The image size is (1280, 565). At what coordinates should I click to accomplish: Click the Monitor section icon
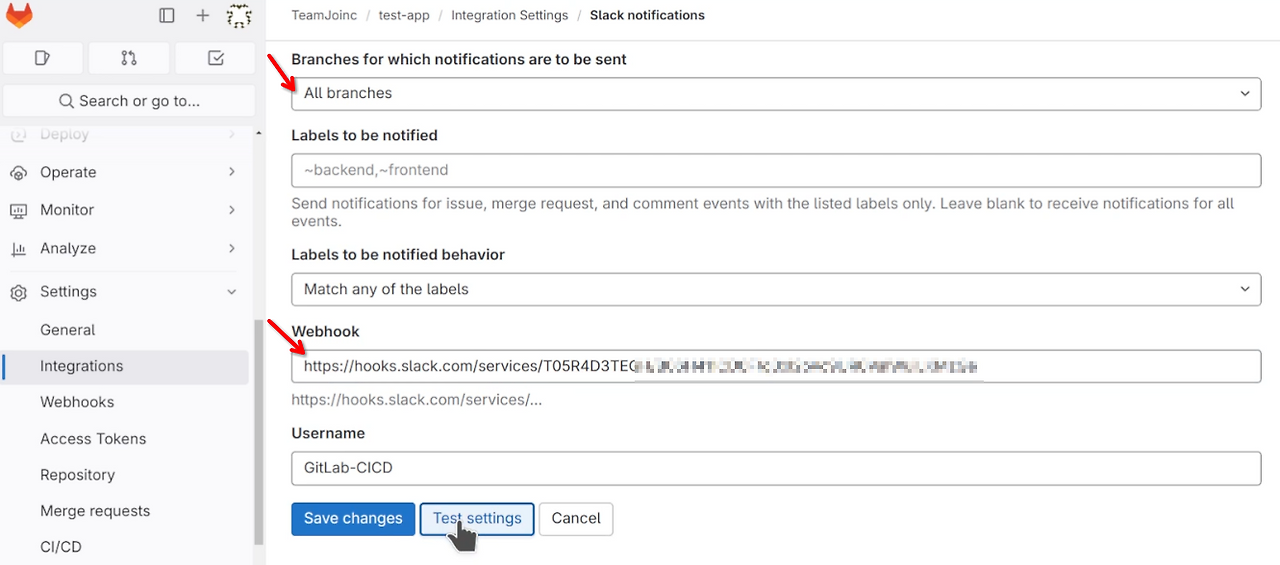(x=18, y=210)
